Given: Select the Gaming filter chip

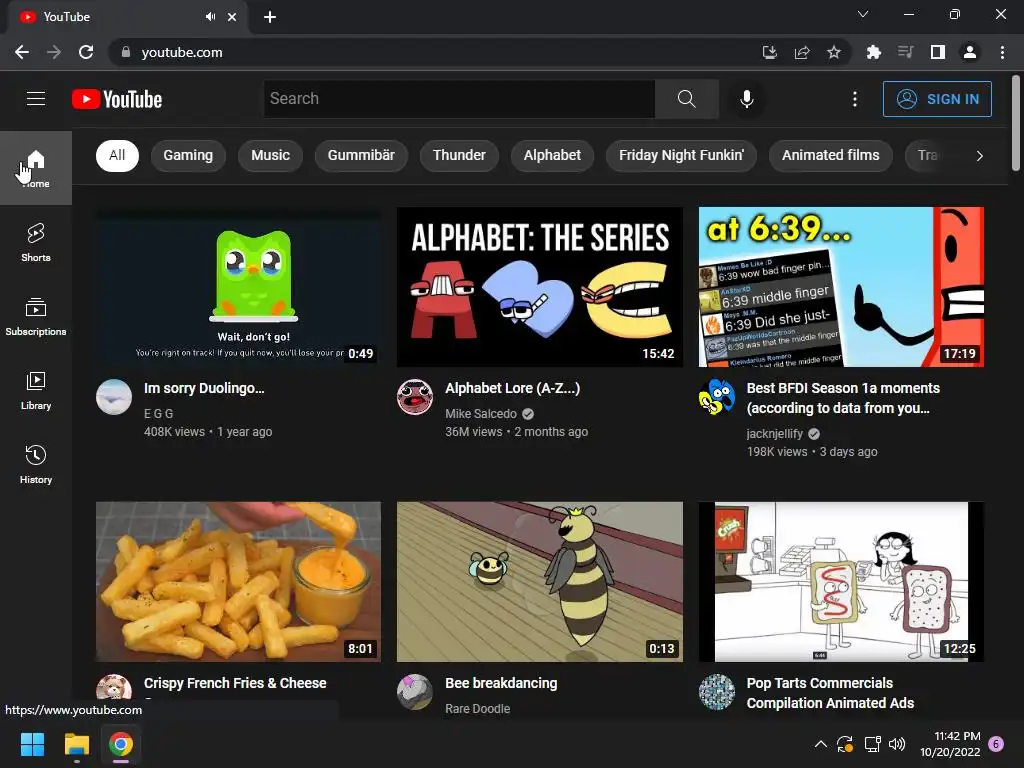Looking at the screenshot, I should [x=188, y=155].
